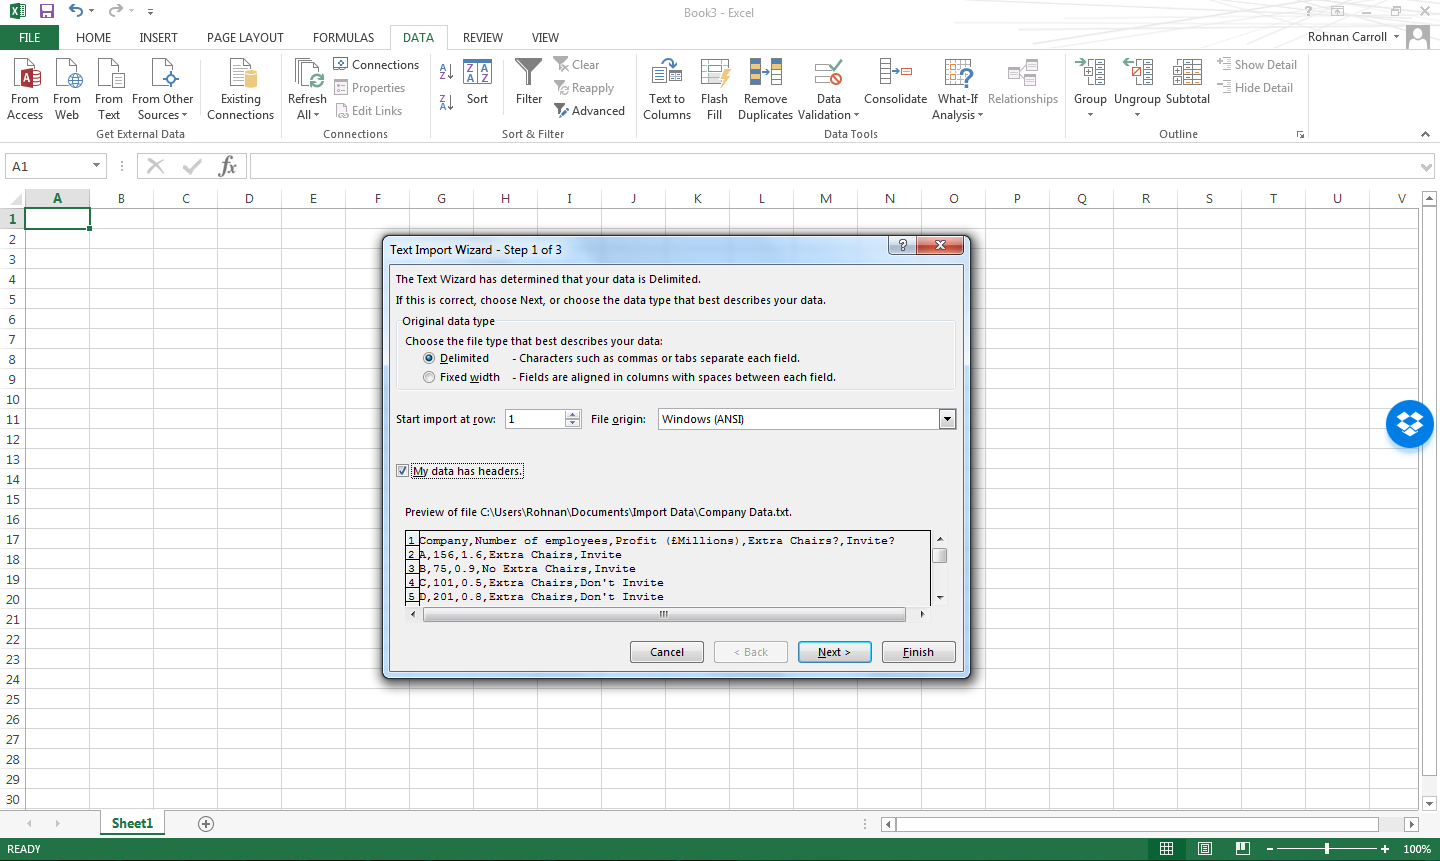
Task: Click the Sort A to Z icon
Action: coord(446,72)
